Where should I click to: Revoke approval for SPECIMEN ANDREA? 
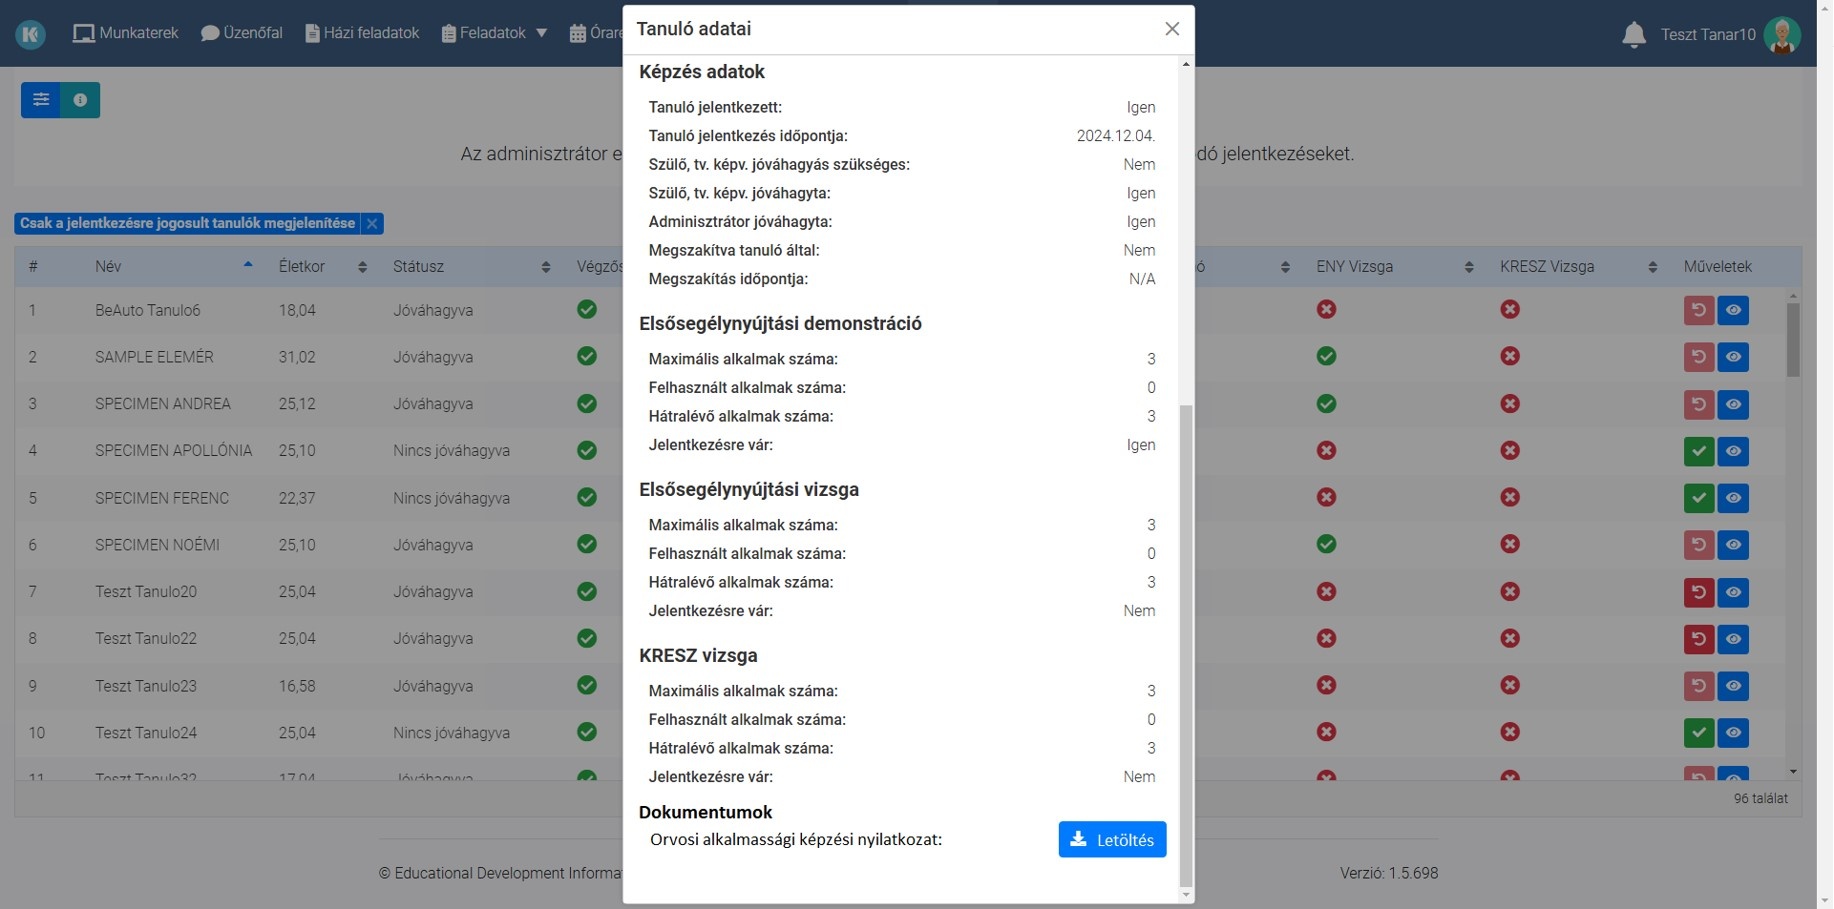pyautogui.click(x=1699, y=404)
